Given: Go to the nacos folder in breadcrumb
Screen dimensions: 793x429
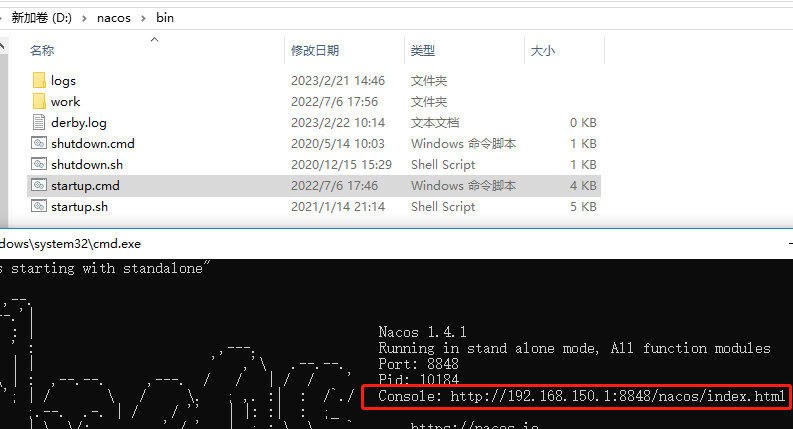Looking at the screenshot, I should coord(114,18).
